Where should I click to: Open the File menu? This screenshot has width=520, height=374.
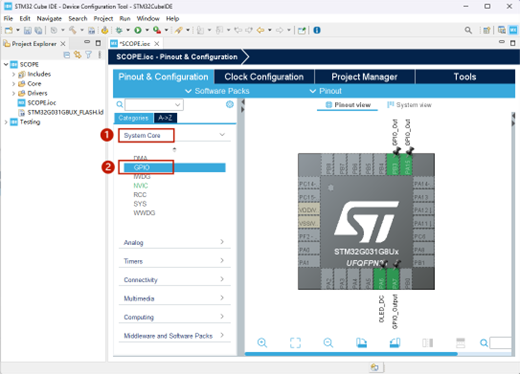[8, 18]
